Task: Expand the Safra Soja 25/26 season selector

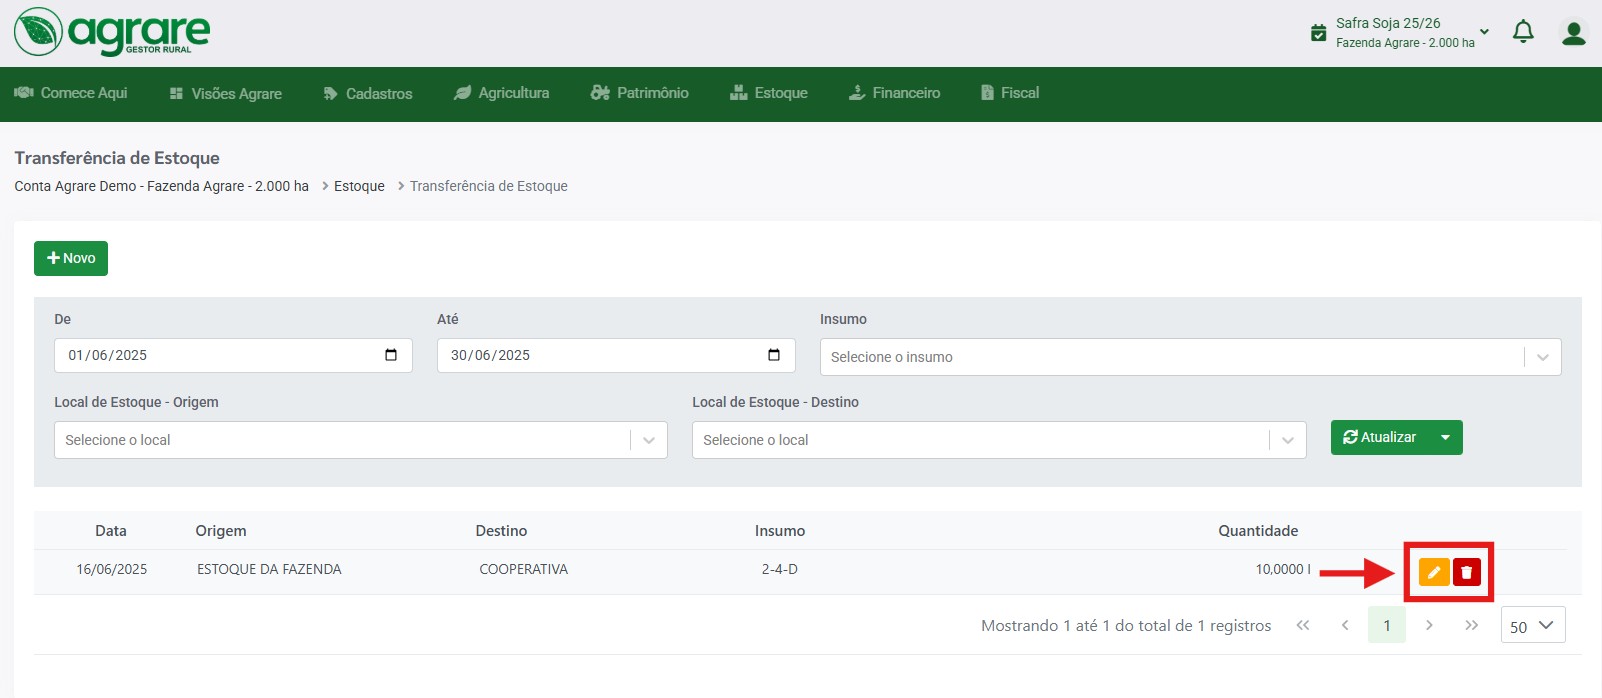Action: pyautogui.click(x=1484, y=32)
